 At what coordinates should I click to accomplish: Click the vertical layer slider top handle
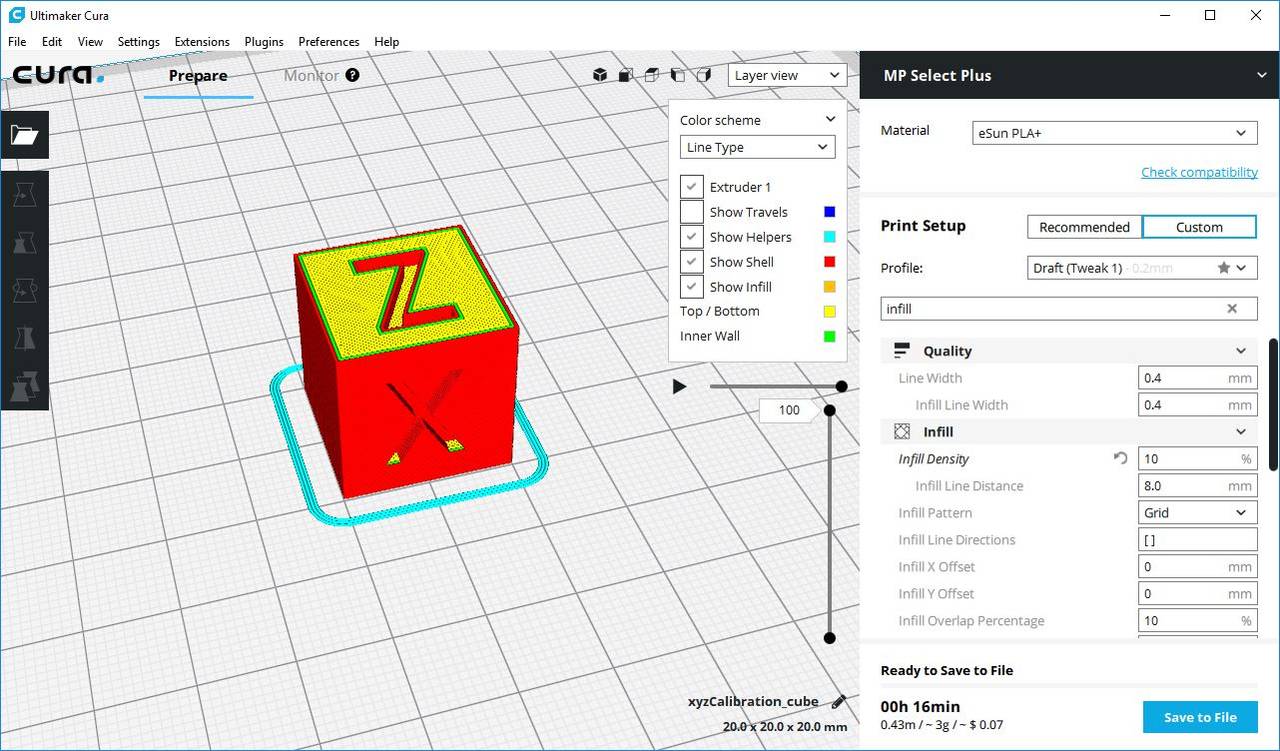[829, 410]
